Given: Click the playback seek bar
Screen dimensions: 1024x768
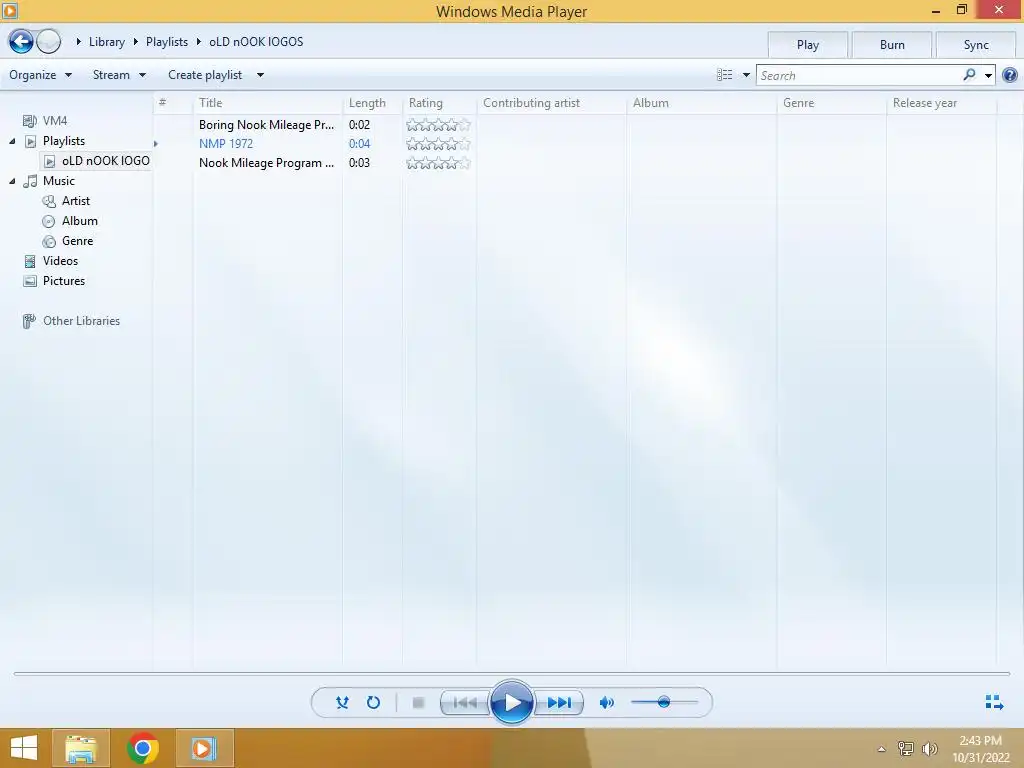Looking at the screenshot, I should pos(511,673).
